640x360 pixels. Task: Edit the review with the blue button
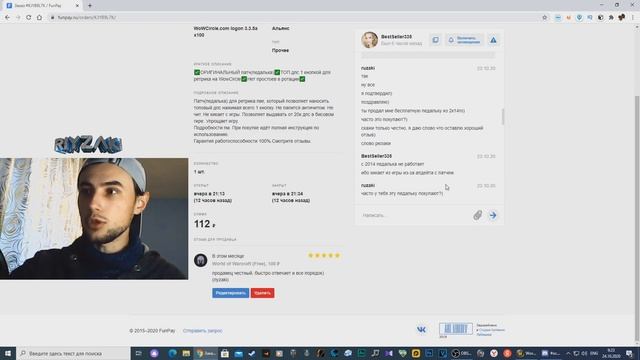[230, 293]
